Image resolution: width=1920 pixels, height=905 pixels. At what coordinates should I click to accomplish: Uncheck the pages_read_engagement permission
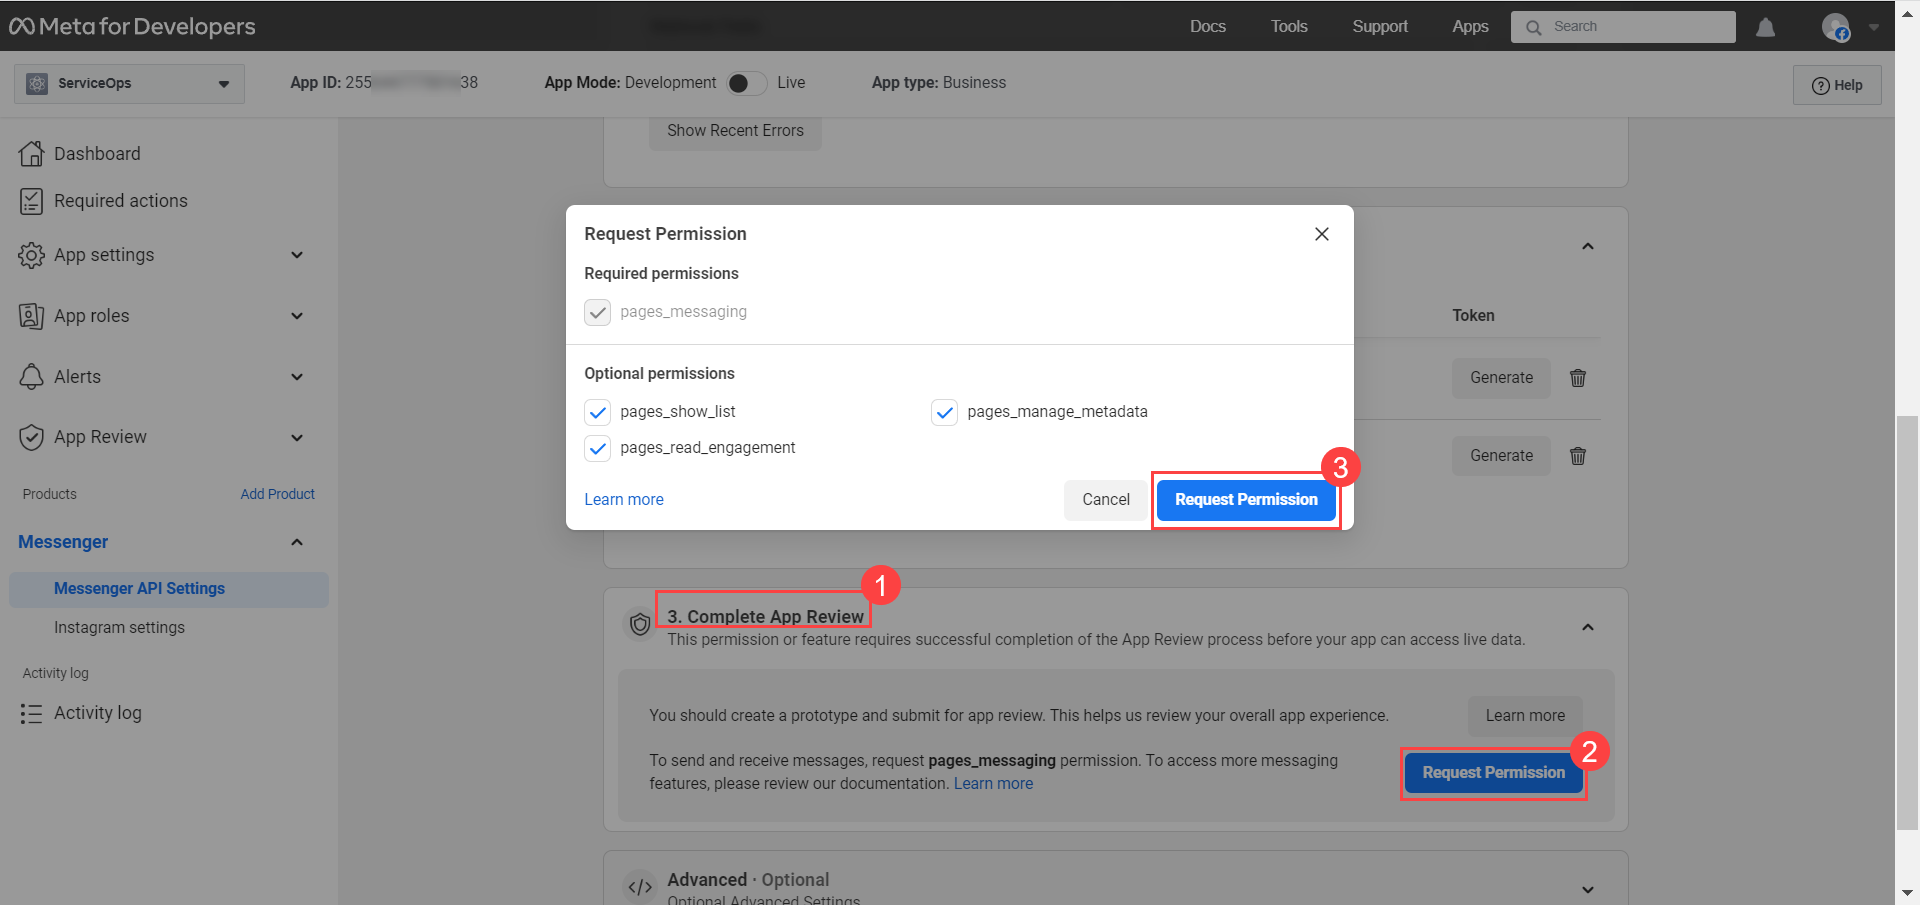pyautogui.click(x=598, y=448)
